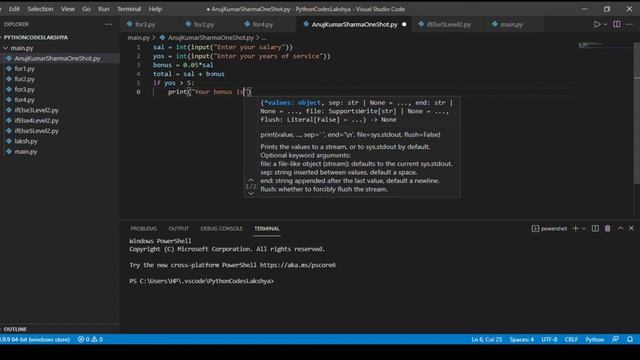Open the Edit menu

[x=14, y=9]
